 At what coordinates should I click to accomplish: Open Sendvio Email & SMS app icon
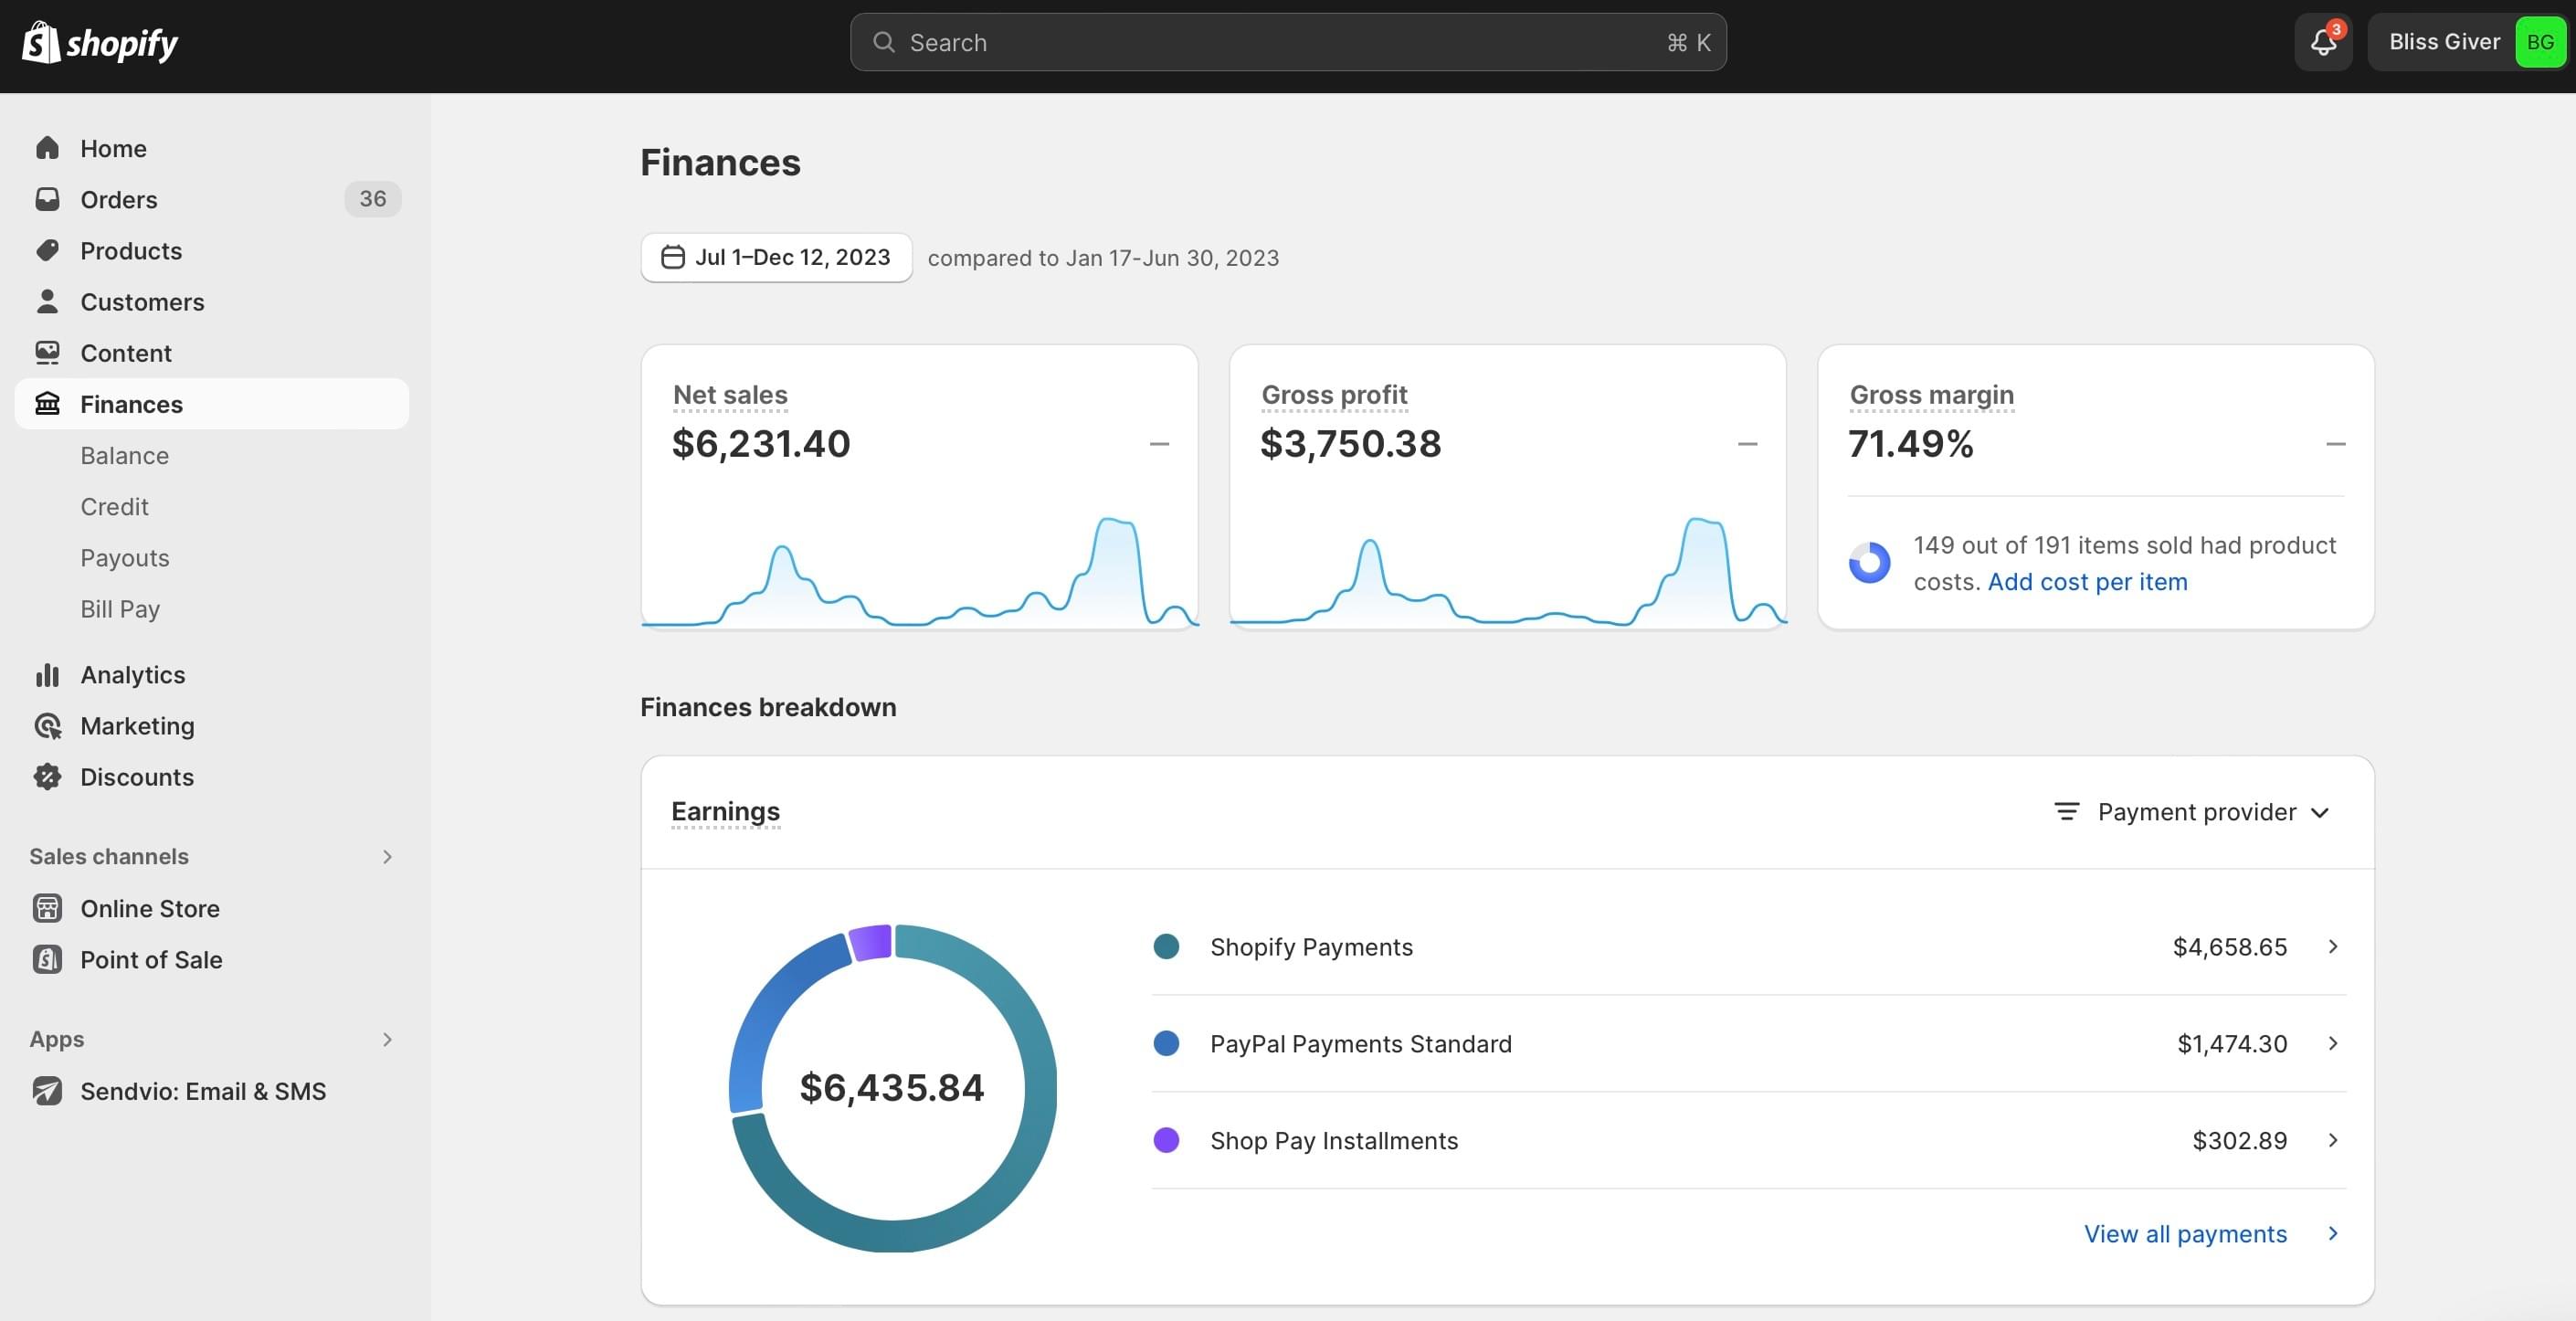pos(47,1091)
